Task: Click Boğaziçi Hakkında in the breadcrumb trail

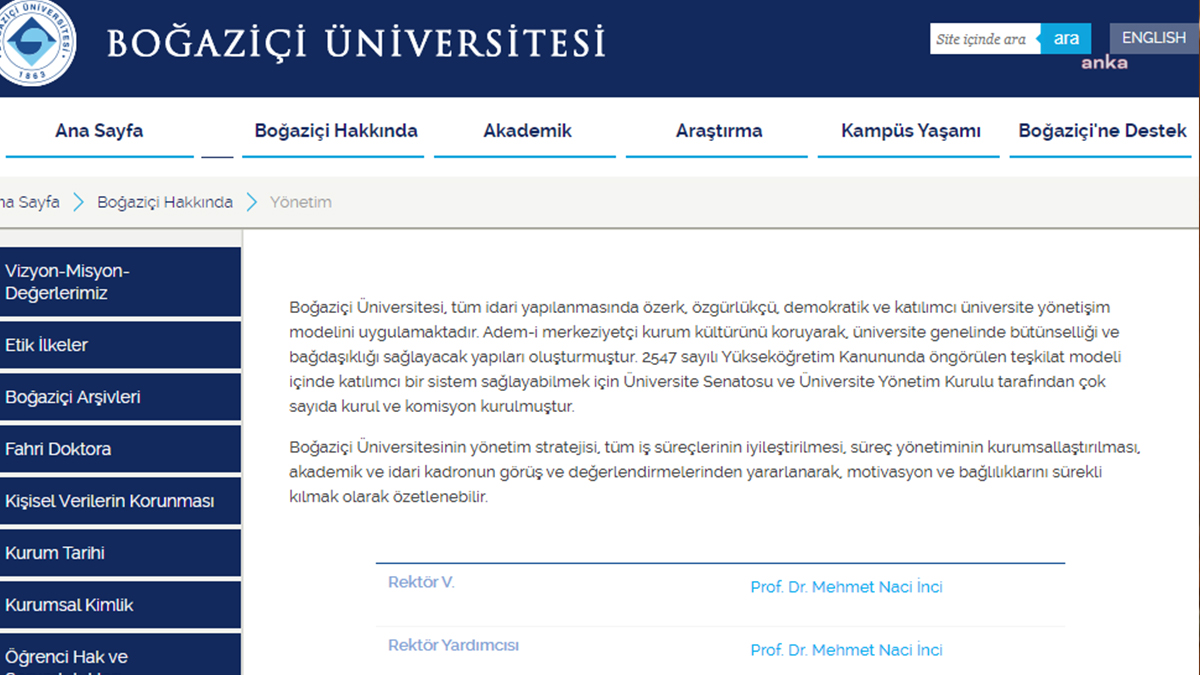Action: pyautogui.click(x=163, y=201)
